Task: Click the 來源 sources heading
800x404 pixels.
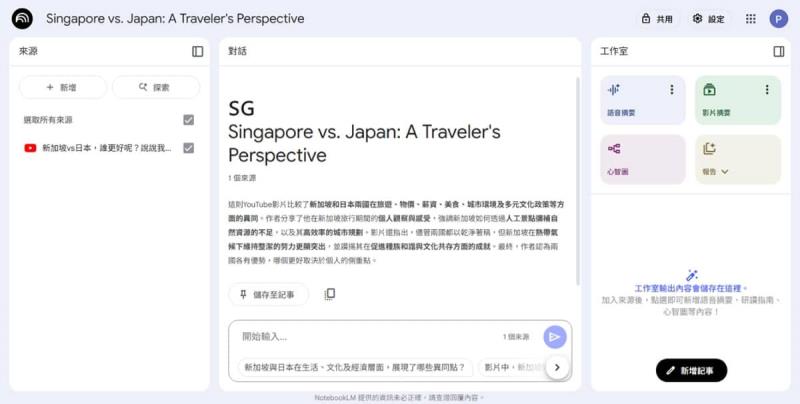Action: tap(29, 51)
